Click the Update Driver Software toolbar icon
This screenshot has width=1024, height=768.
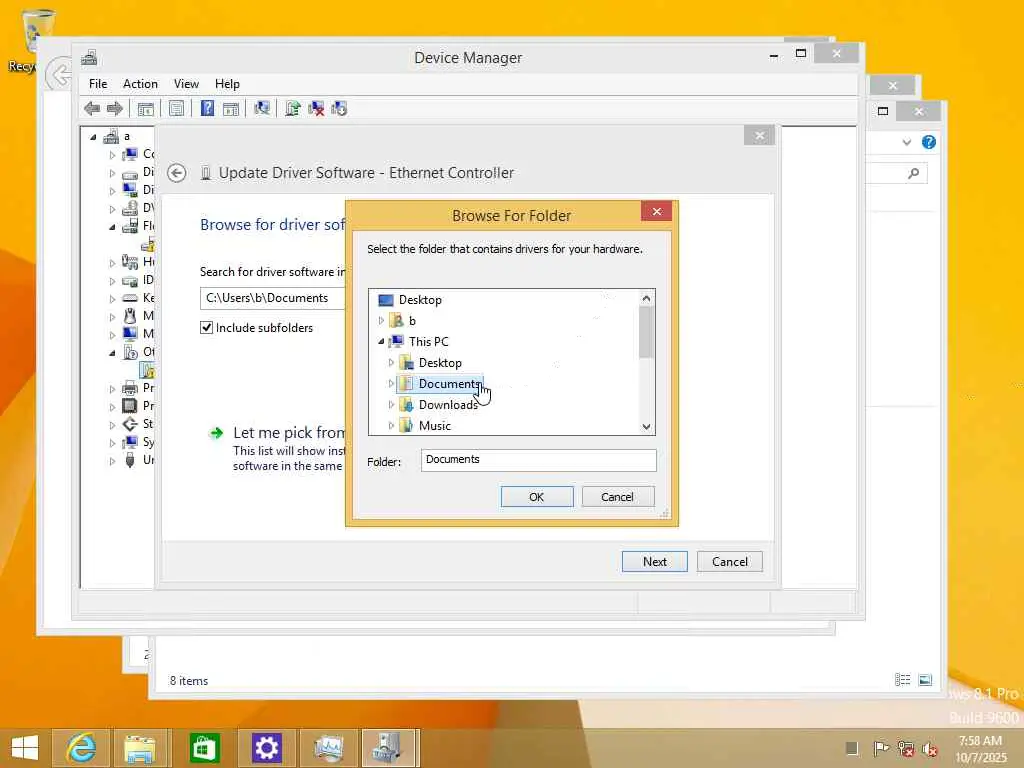click(x=293, y=108)
